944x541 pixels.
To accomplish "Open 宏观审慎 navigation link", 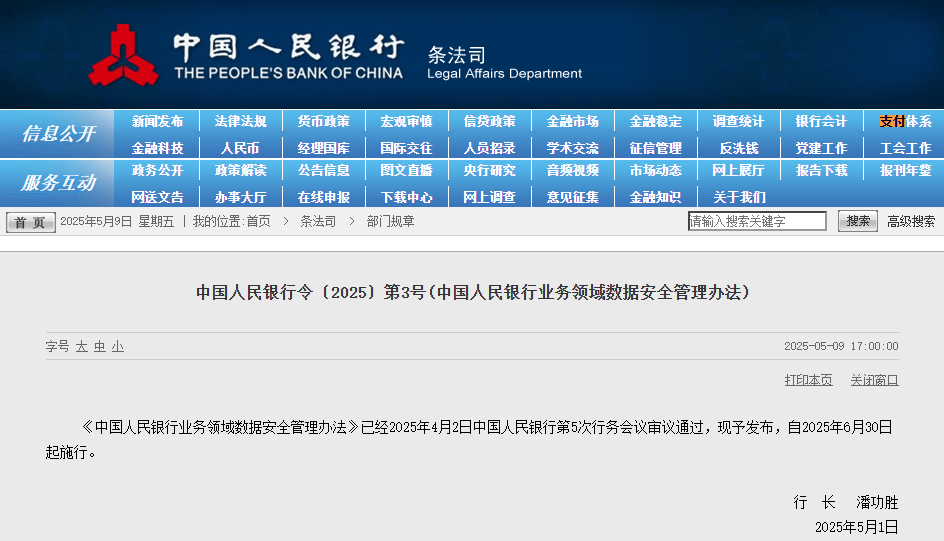I will [x=406, y=122].
